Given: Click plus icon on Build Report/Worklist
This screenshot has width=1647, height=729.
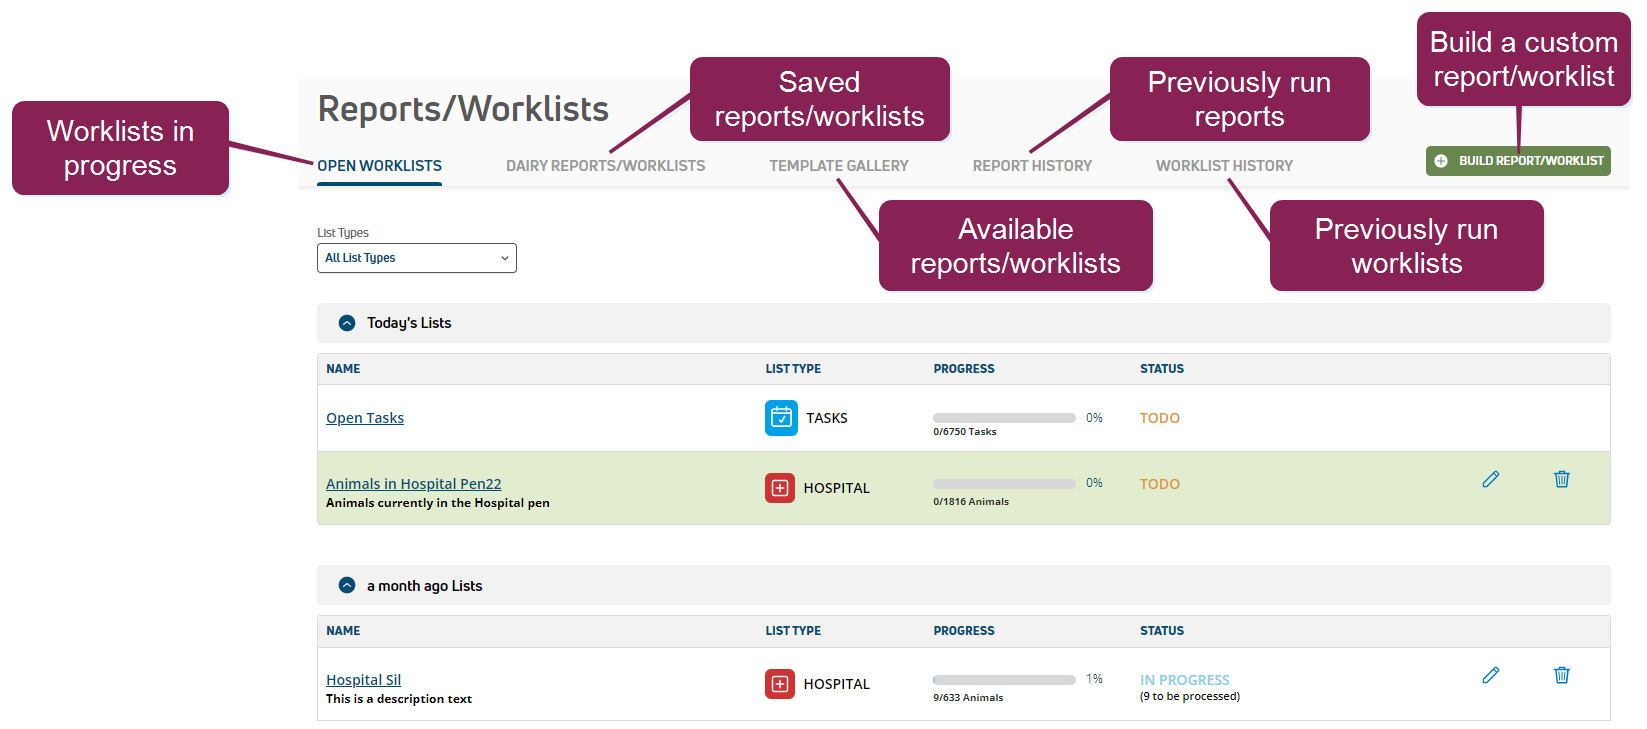Looking at the screenshot, I should point(1441,161).
